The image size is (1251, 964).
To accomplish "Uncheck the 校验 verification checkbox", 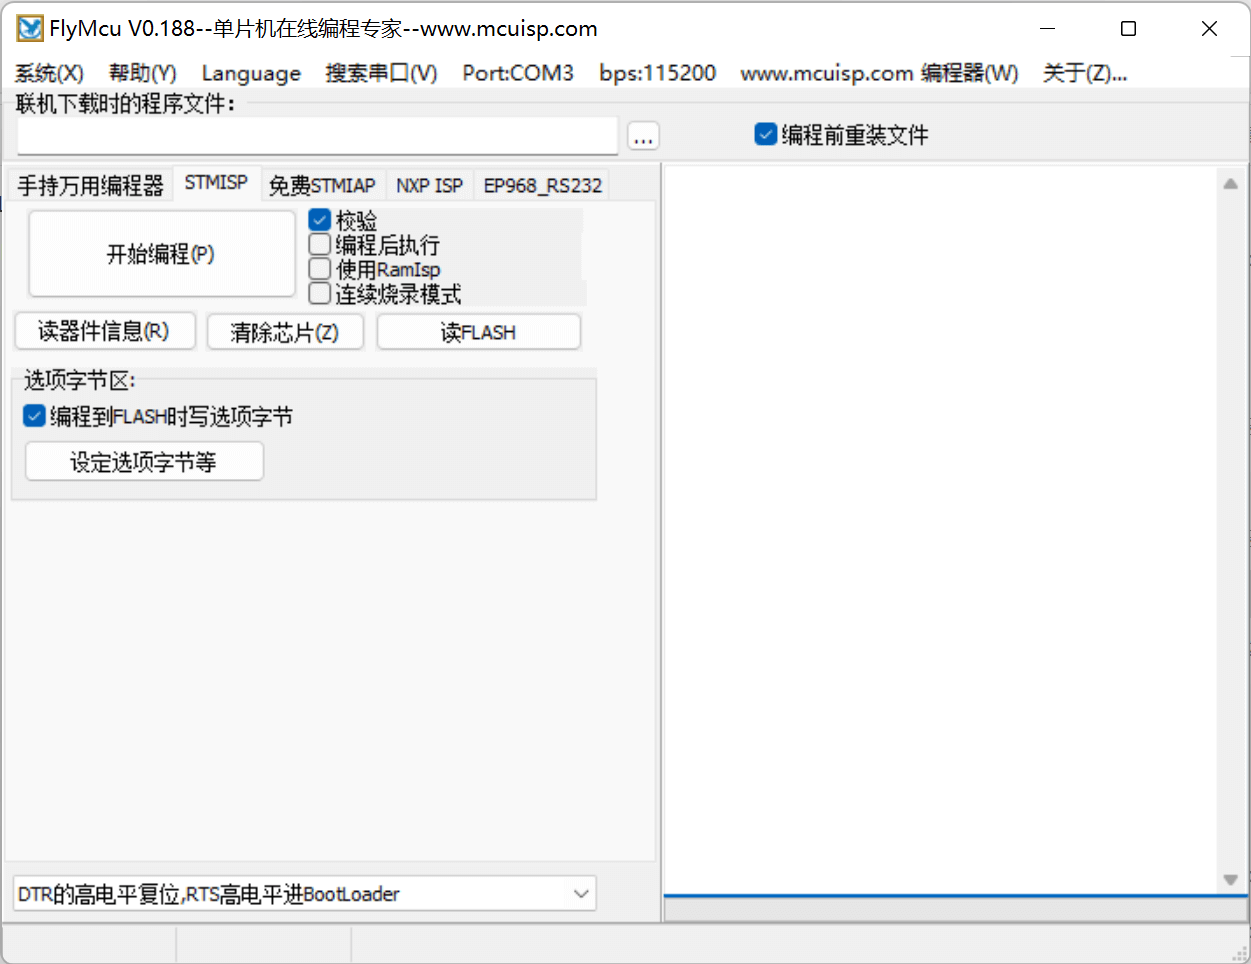I will (x=320, y=219).
